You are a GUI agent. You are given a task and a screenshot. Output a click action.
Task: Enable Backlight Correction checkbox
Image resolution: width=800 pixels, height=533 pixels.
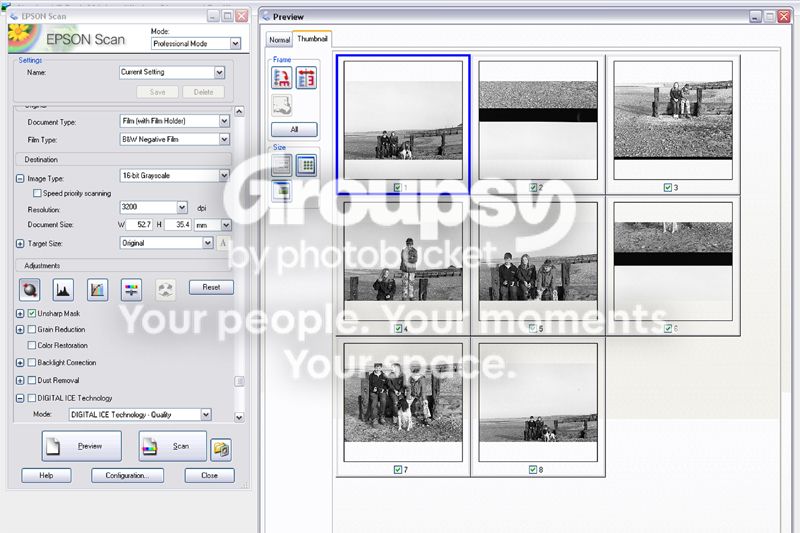tap(32, 363)
